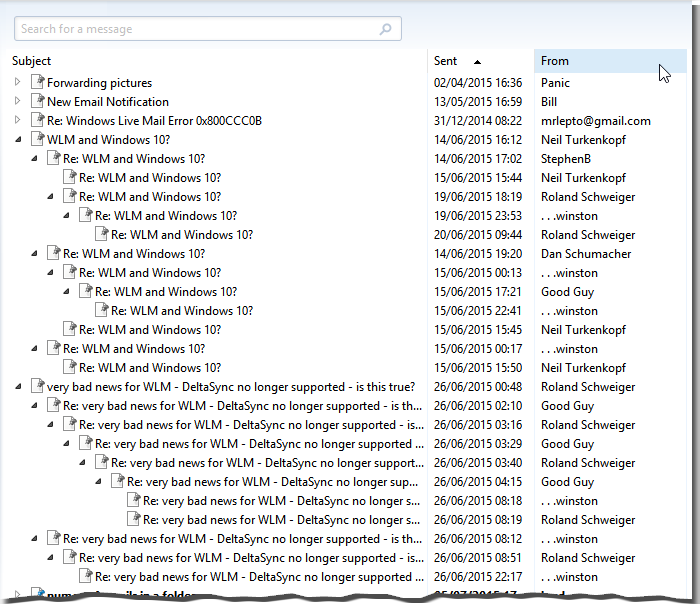The height and width of the screenshot is (607, 700).
Task: Click message icon of reply sent 15/06/2015 15:44
Action: point(70,177)
